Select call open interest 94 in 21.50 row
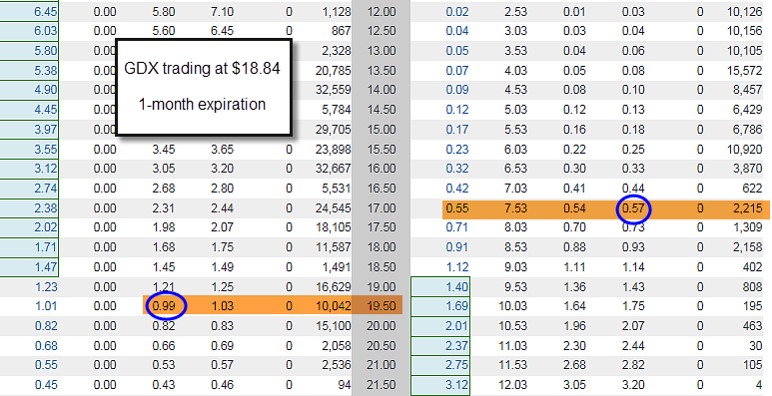The width and height of the screenshot is (772, 396). click(x=345, y=385)
